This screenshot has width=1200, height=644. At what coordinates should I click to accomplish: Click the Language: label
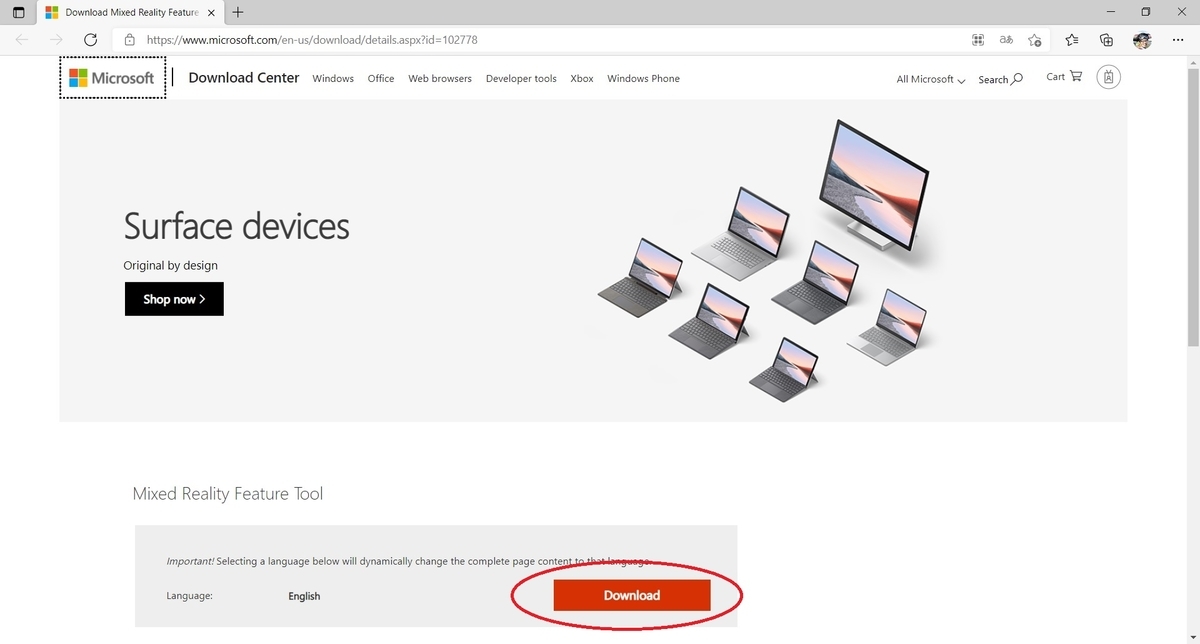189,596
